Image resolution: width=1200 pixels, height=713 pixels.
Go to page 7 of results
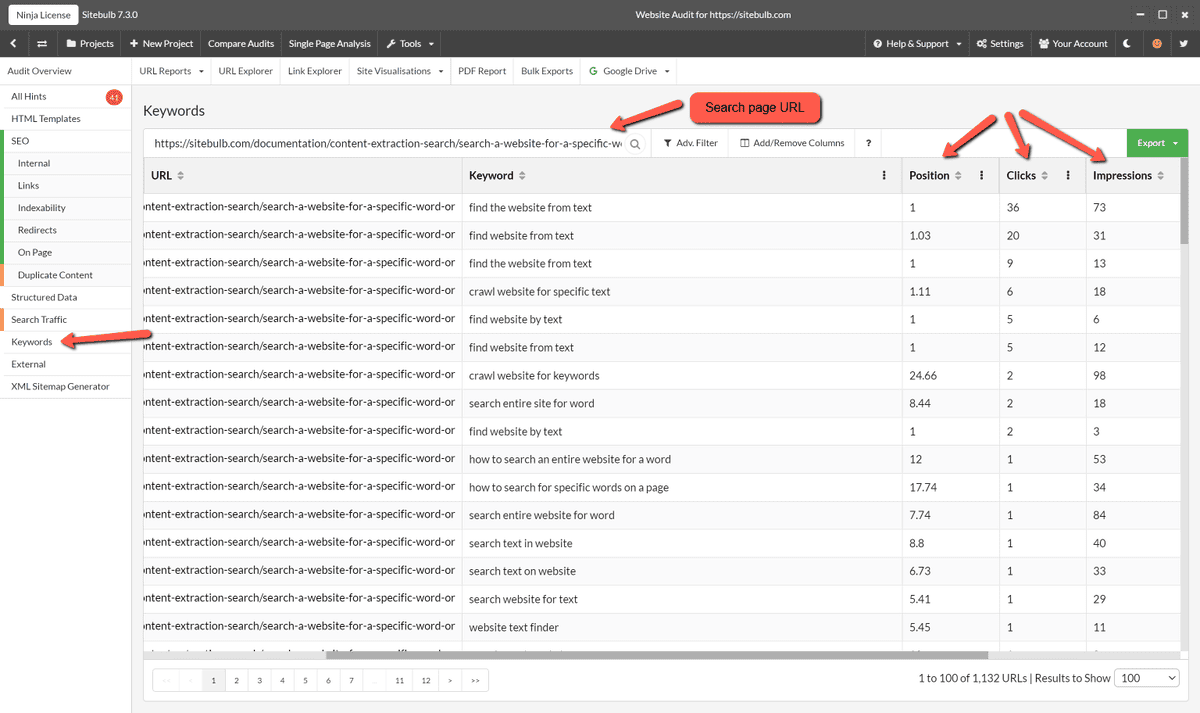pos(352,680)
